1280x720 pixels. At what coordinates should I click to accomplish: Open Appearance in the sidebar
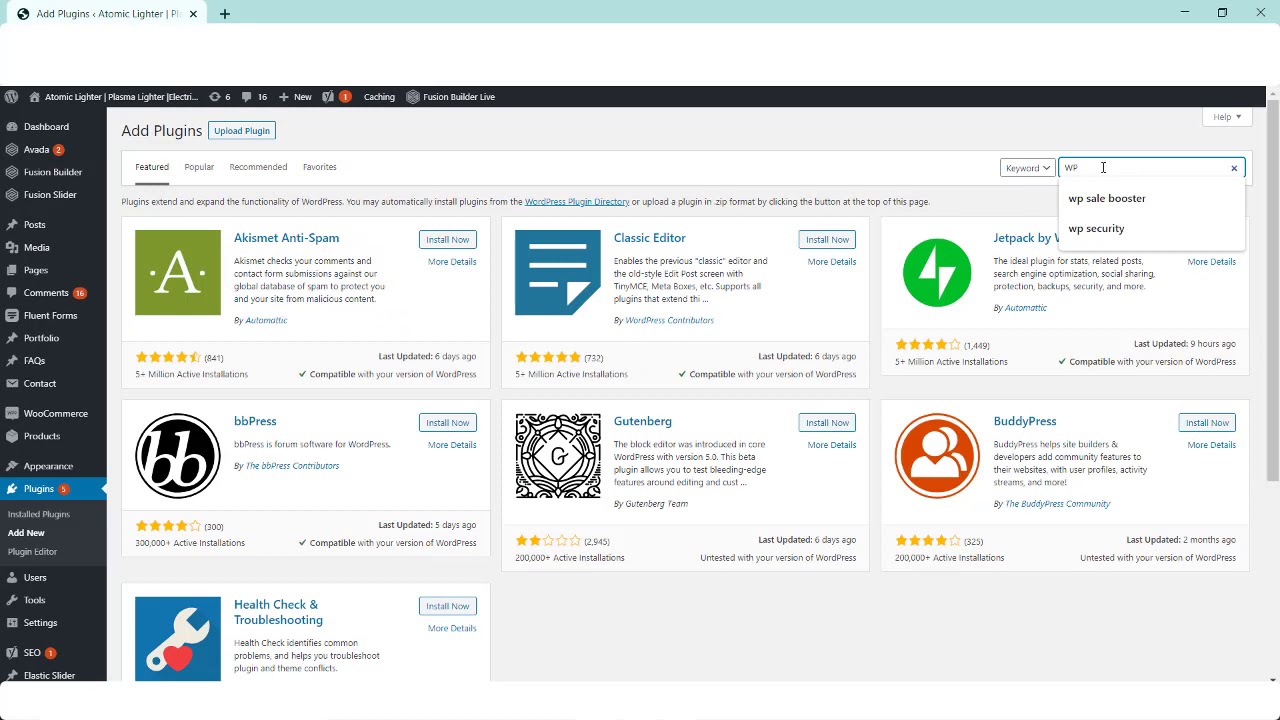pyautogui.click(x=48, y=466)
